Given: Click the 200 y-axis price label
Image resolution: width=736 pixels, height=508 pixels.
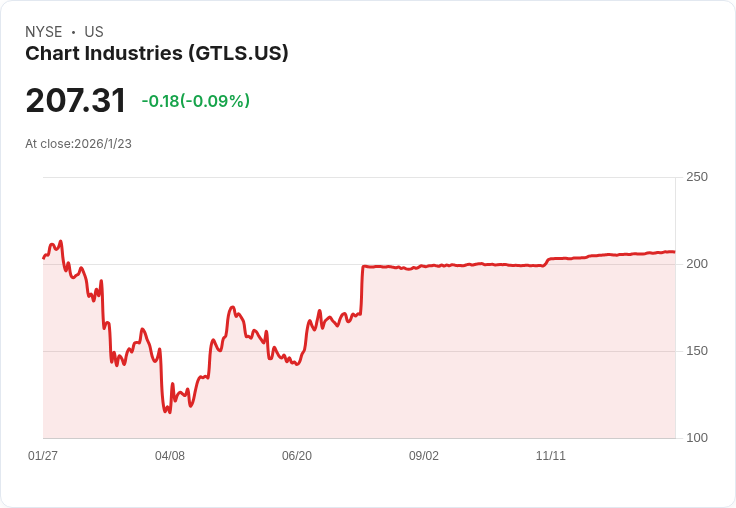Looking at the screenshot, I should [x=696, y=264].
